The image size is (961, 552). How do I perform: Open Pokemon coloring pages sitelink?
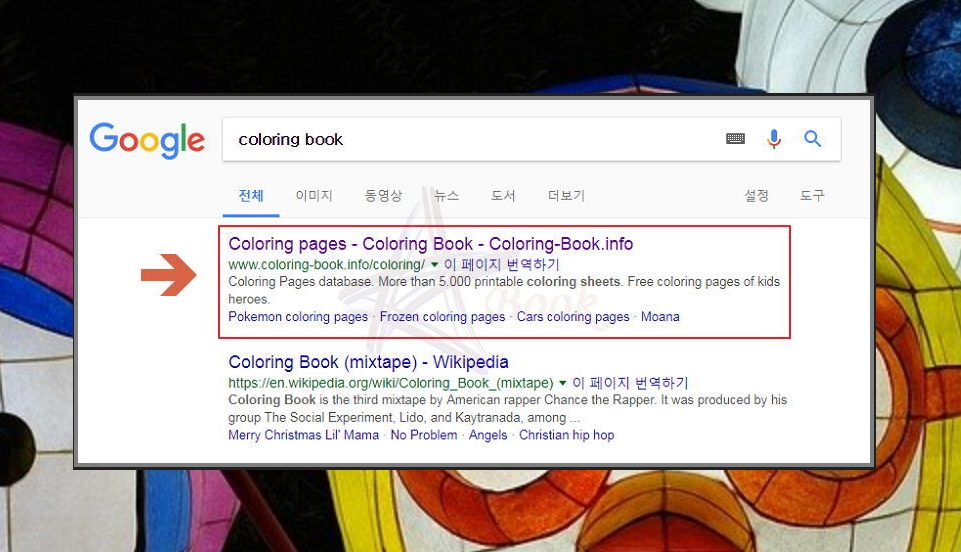tap(298, 317)
